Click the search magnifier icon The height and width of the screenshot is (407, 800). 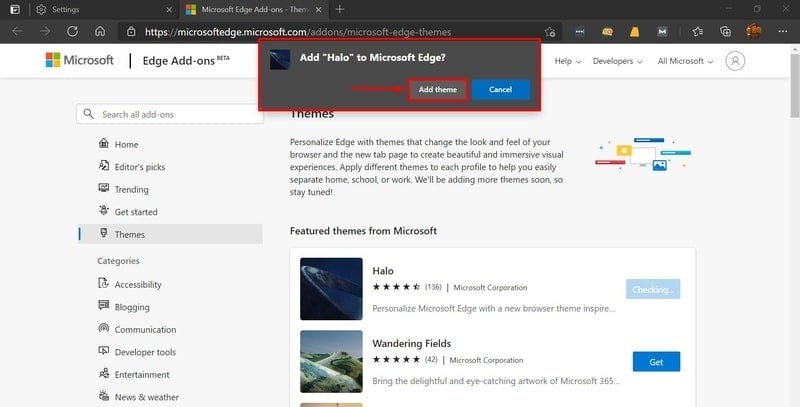89,114
